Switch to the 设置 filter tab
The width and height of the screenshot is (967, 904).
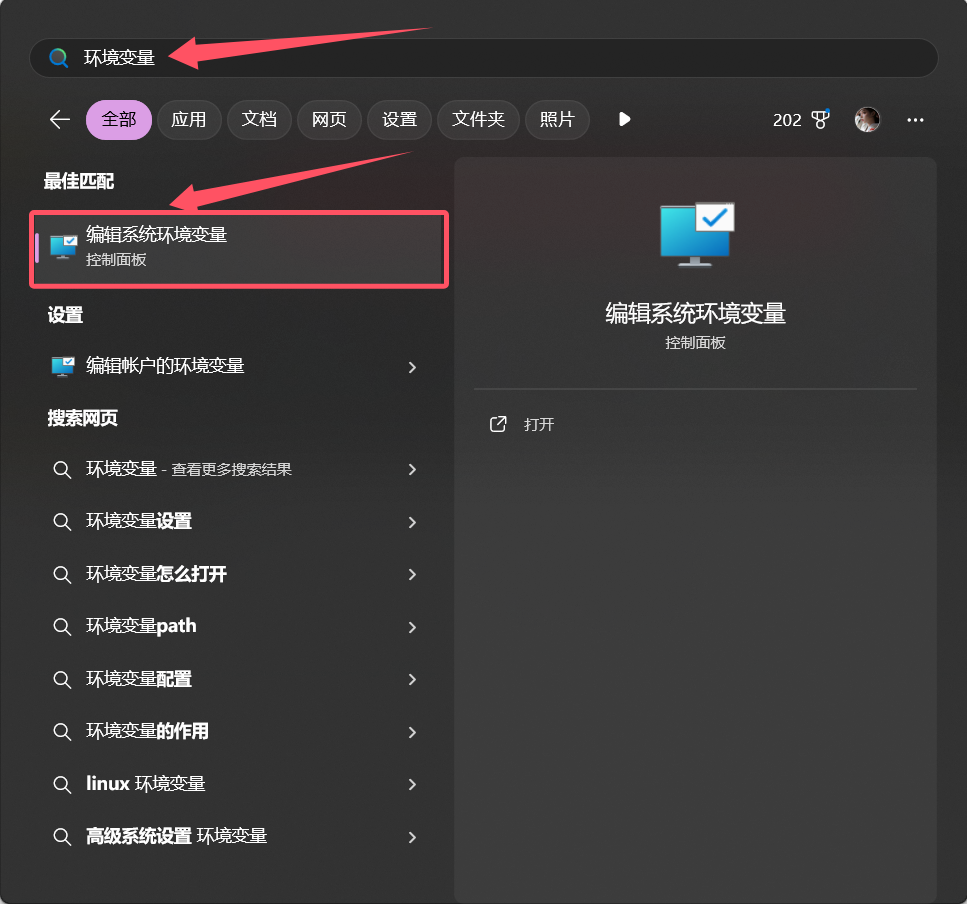tap(399, 120)
